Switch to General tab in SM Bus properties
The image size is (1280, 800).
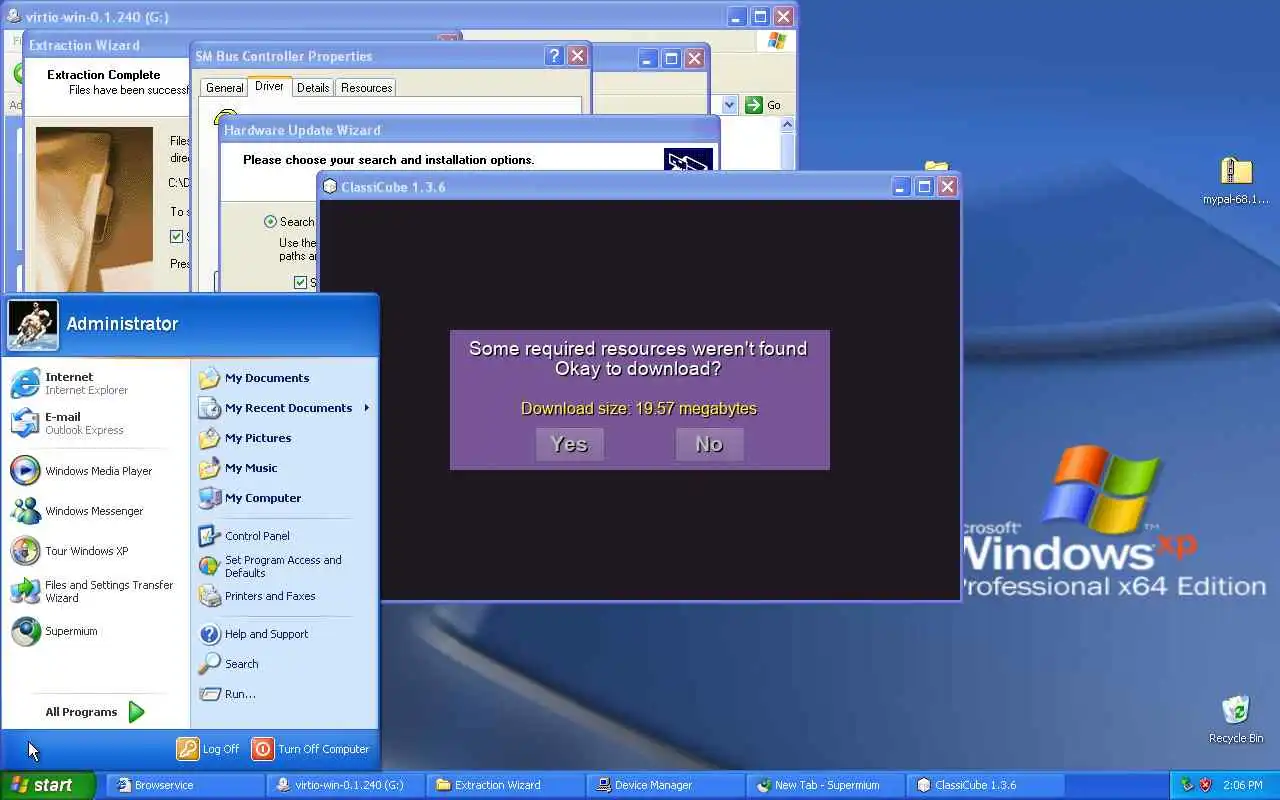224,88
